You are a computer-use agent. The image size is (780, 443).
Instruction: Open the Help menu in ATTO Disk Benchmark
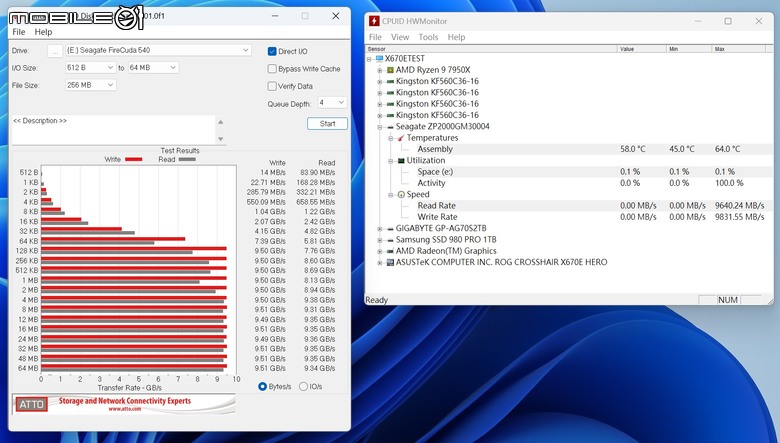pos(43,32)
